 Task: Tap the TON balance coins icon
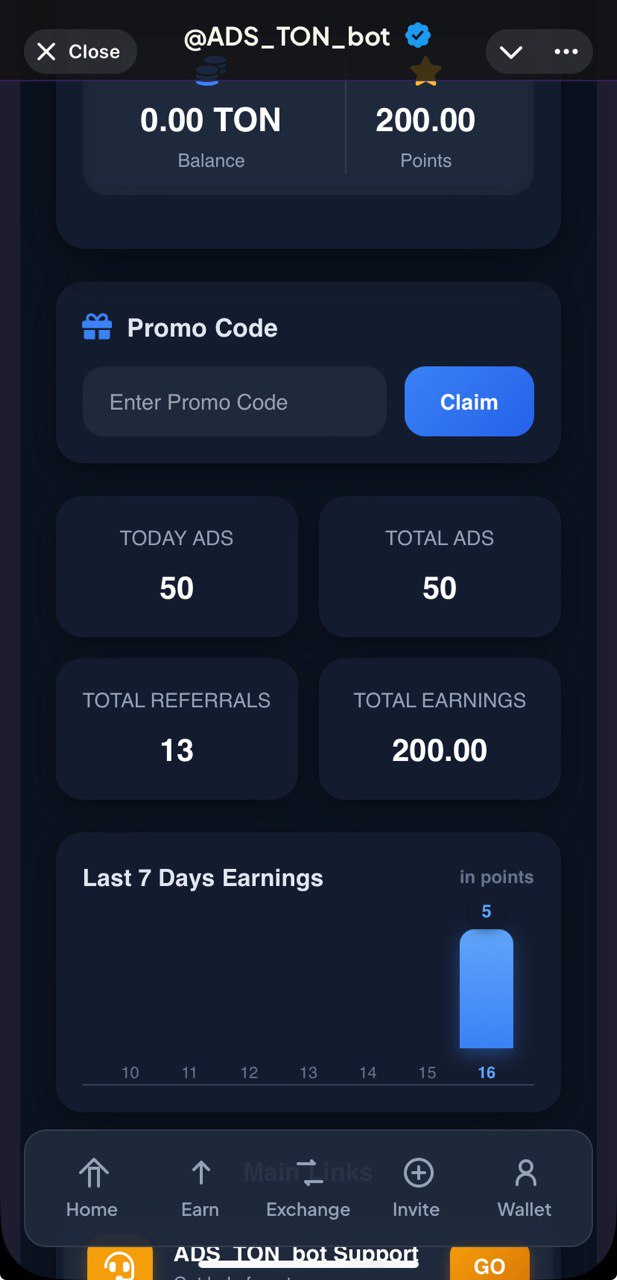coord(211,71)
